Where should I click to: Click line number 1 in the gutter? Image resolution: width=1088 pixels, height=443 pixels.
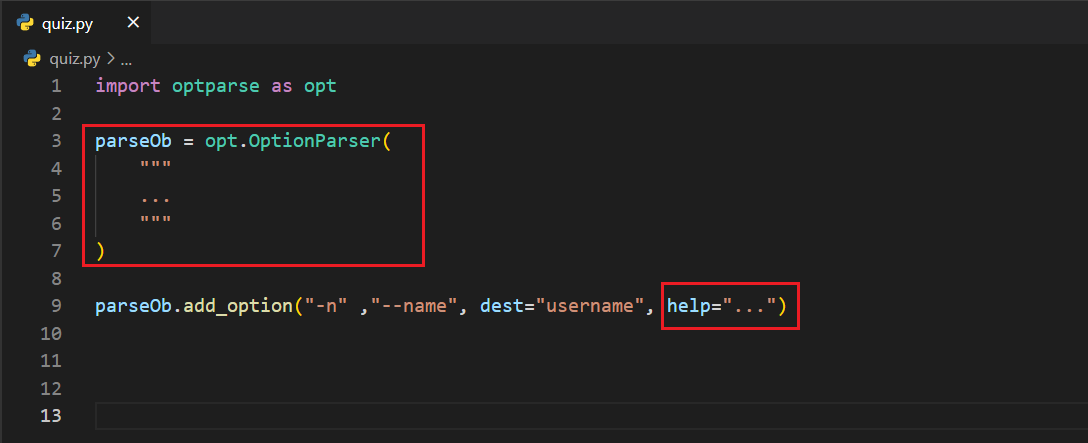coord(56,86)
